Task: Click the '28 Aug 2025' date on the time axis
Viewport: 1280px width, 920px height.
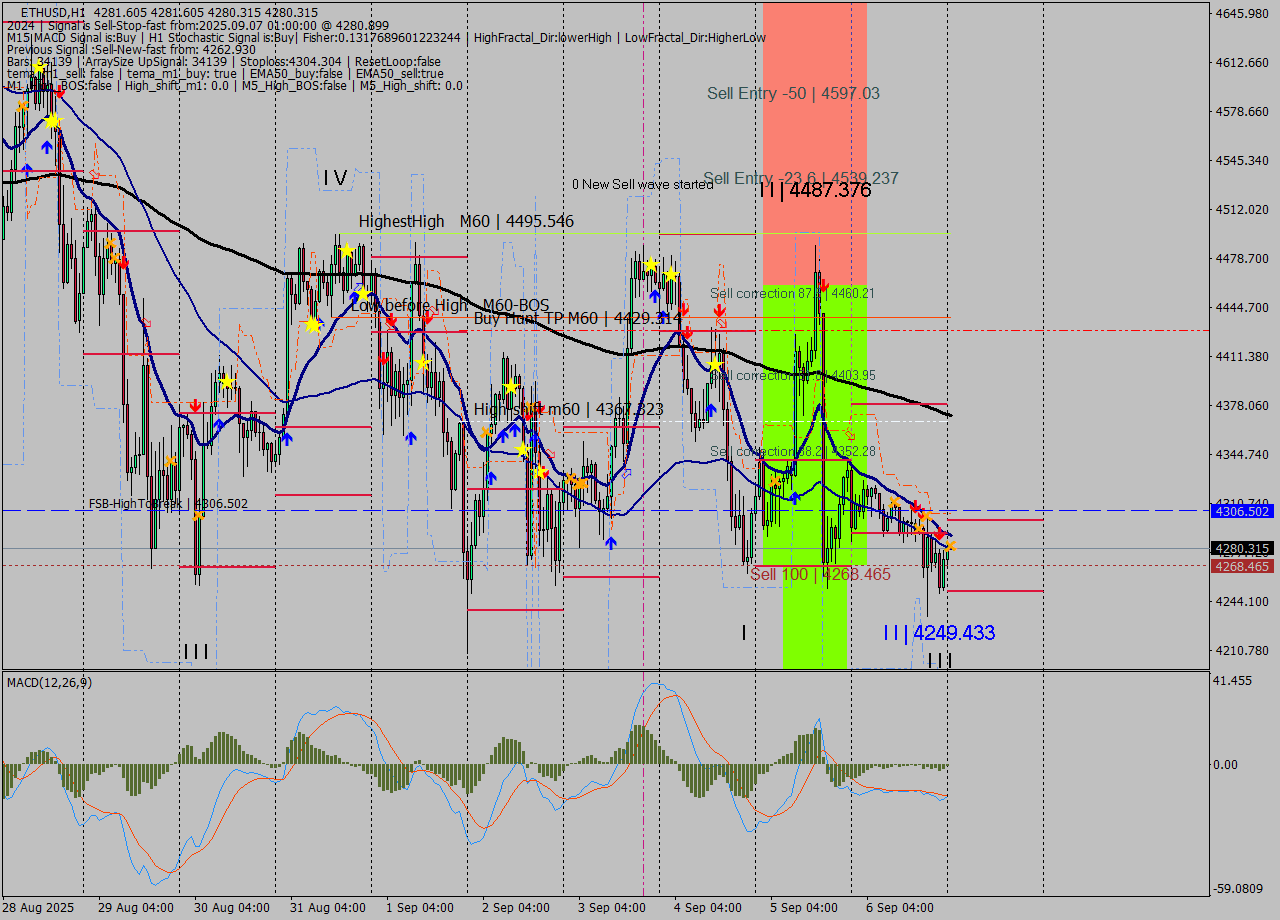Action: click(38, 907)
